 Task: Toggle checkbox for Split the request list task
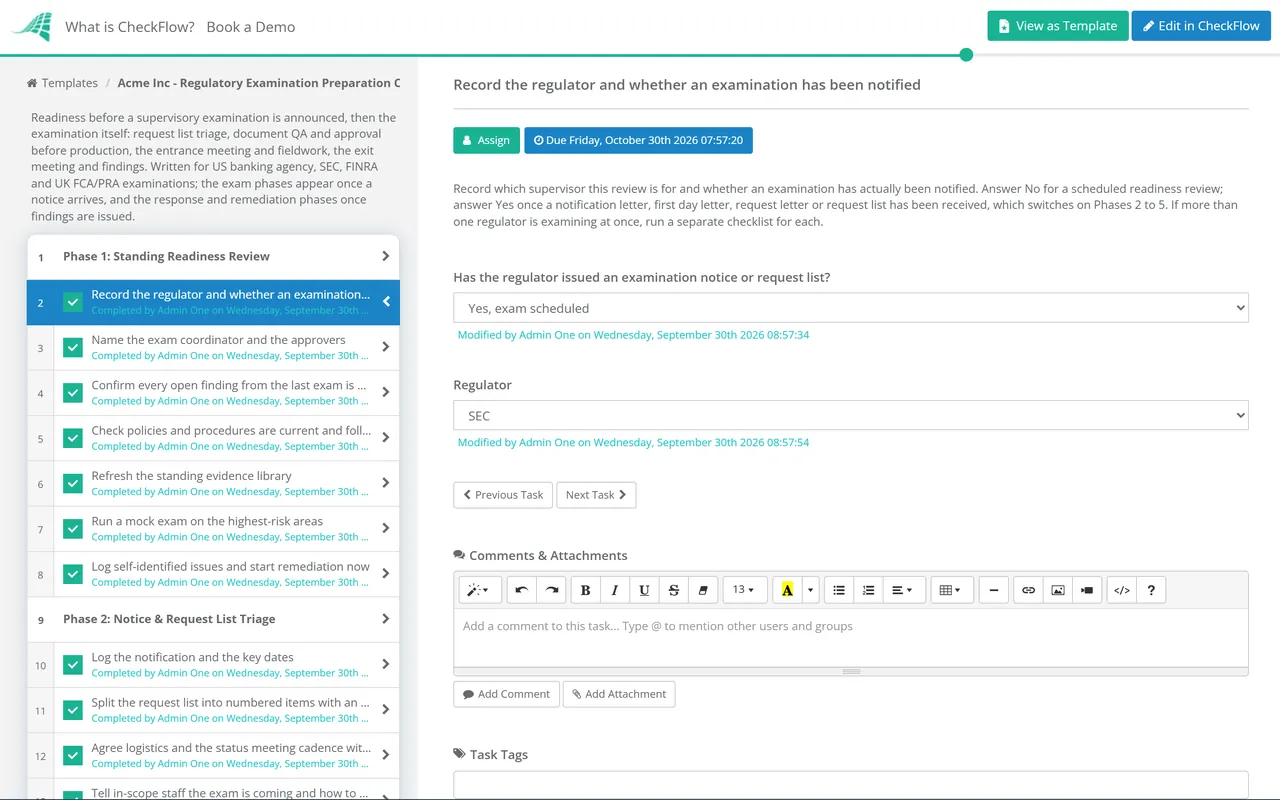point(73,710)
